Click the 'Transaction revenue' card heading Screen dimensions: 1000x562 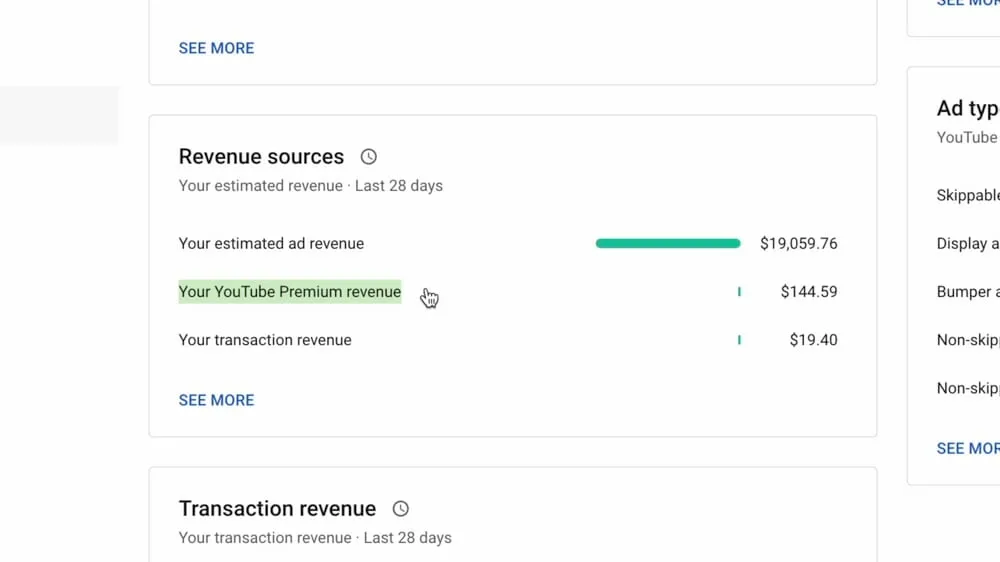click(277, 509)
